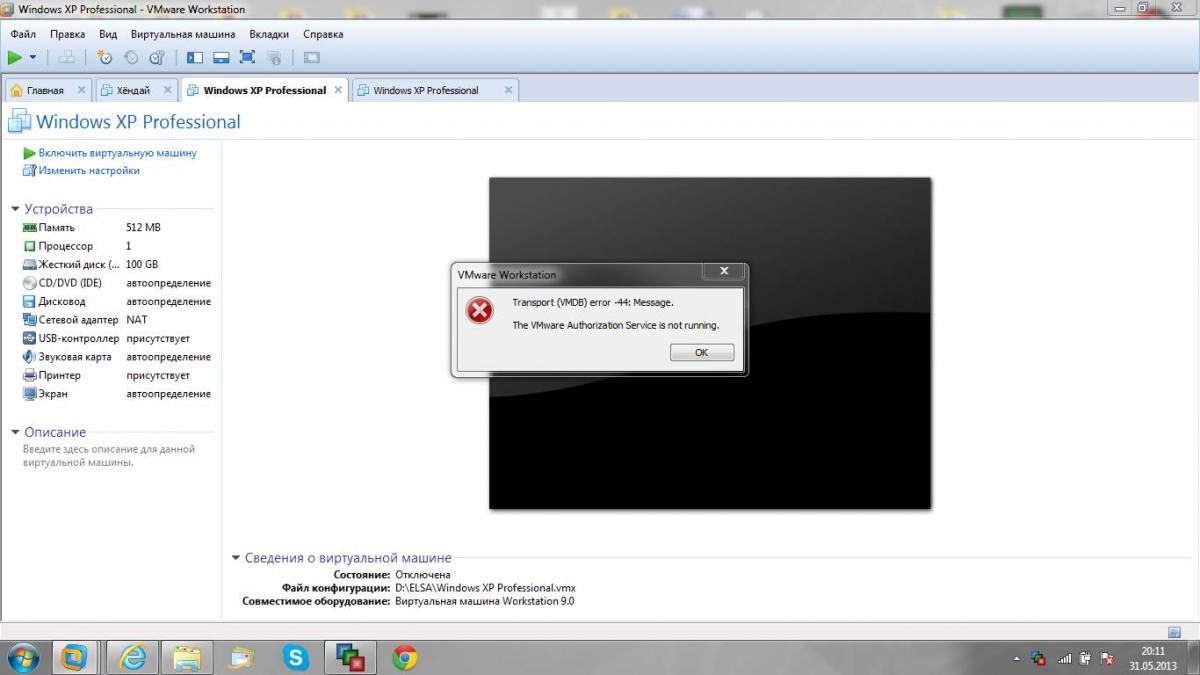Screen dimensions: 1200x675
Task: Toggle the library sidebar toolbar icon
Action: point(195,58)
